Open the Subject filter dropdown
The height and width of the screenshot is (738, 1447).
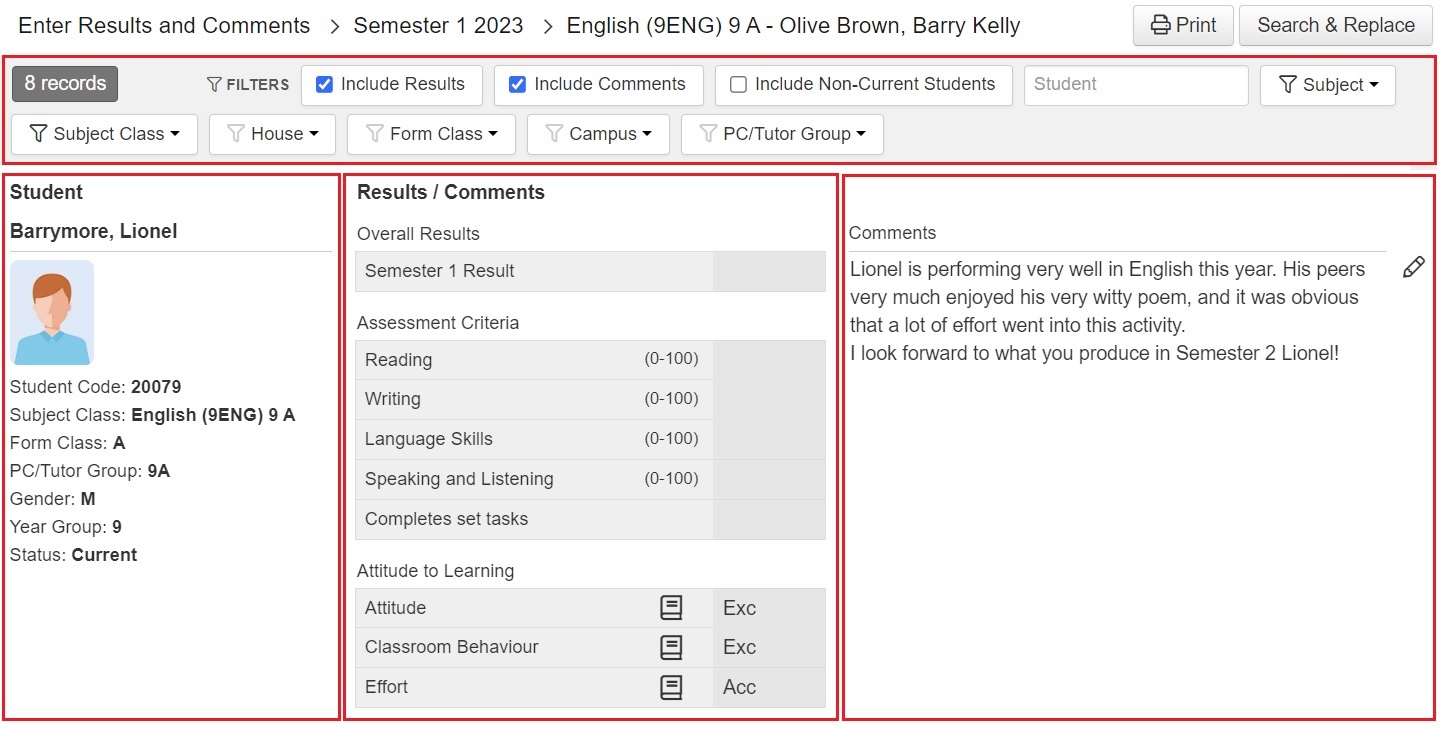(x=1327, y=85)
